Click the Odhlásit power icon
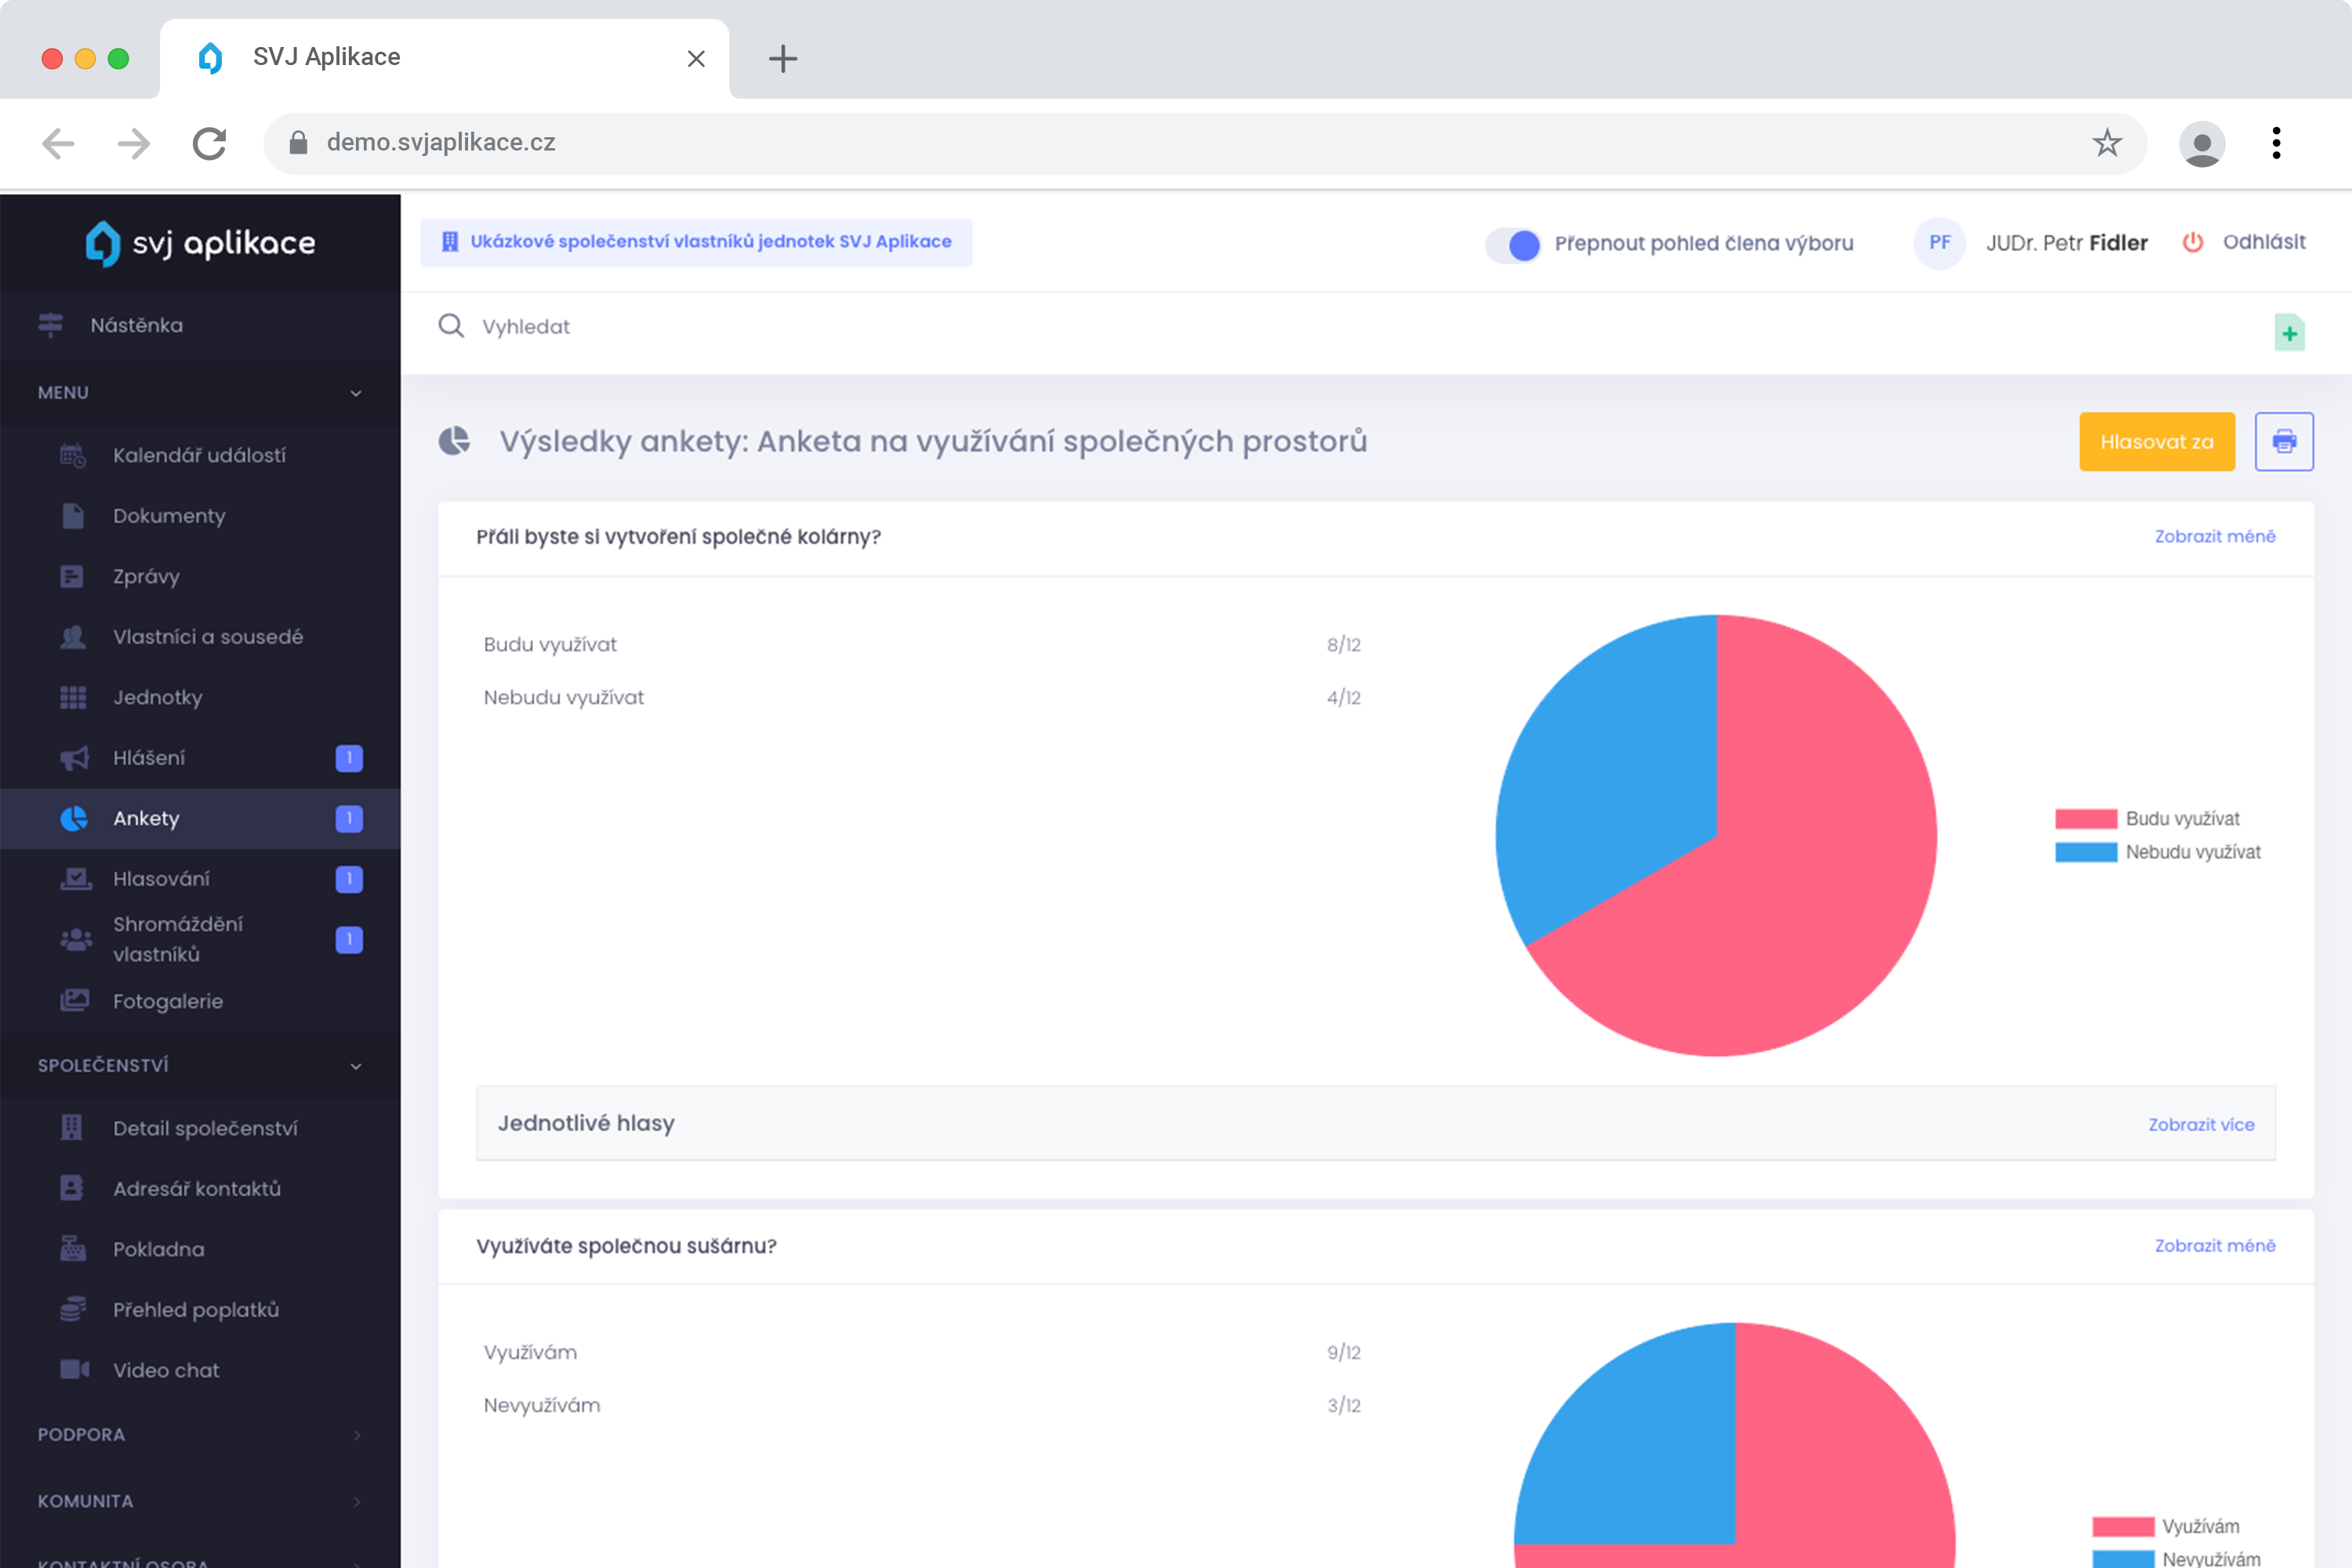The image size is (2352, 1568). [2192, 242]
